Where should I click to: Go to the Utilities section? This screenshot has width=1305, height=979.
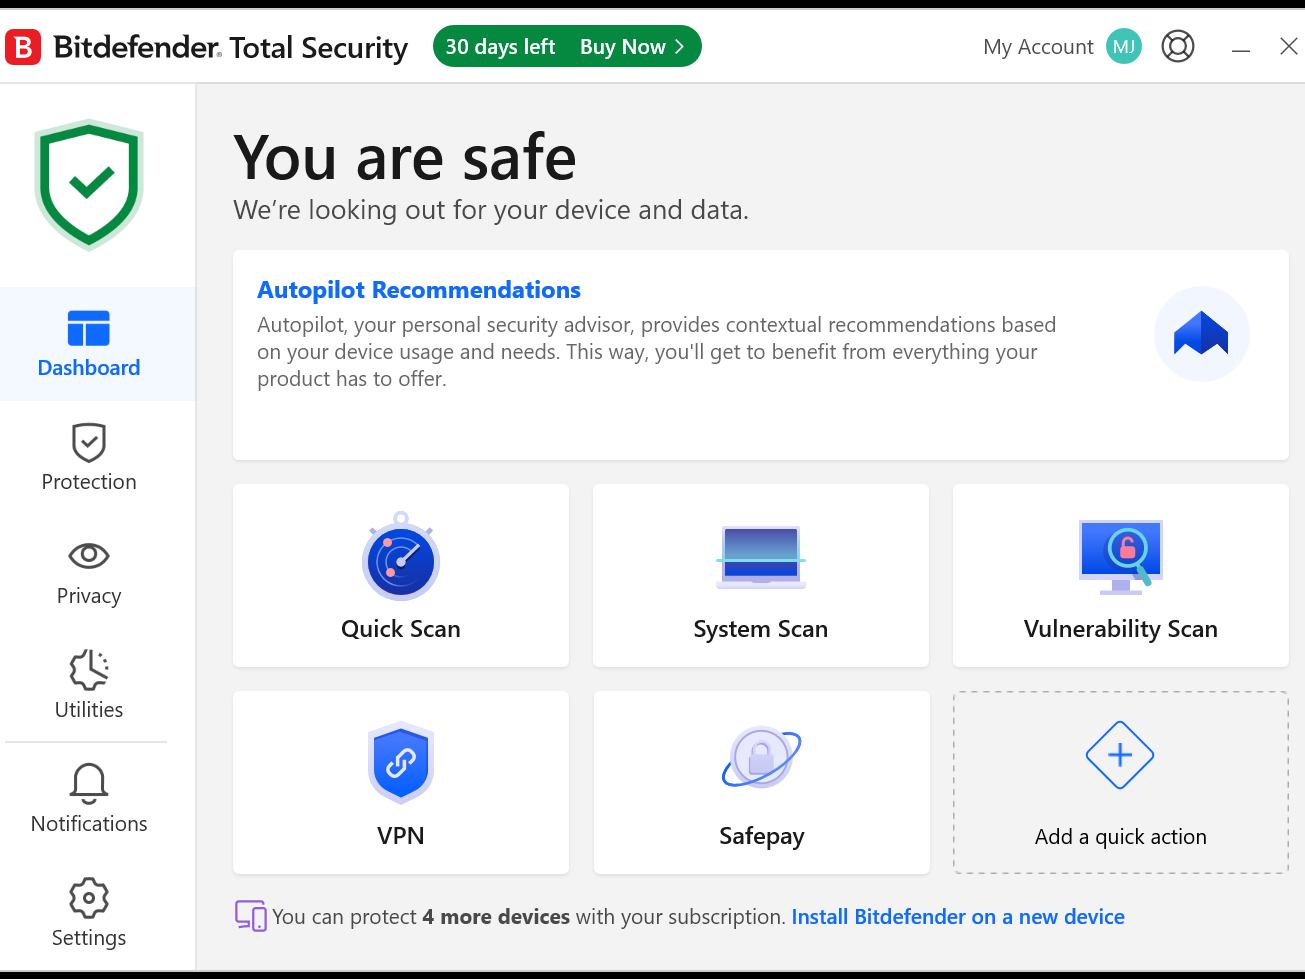(x=89, y=686)
